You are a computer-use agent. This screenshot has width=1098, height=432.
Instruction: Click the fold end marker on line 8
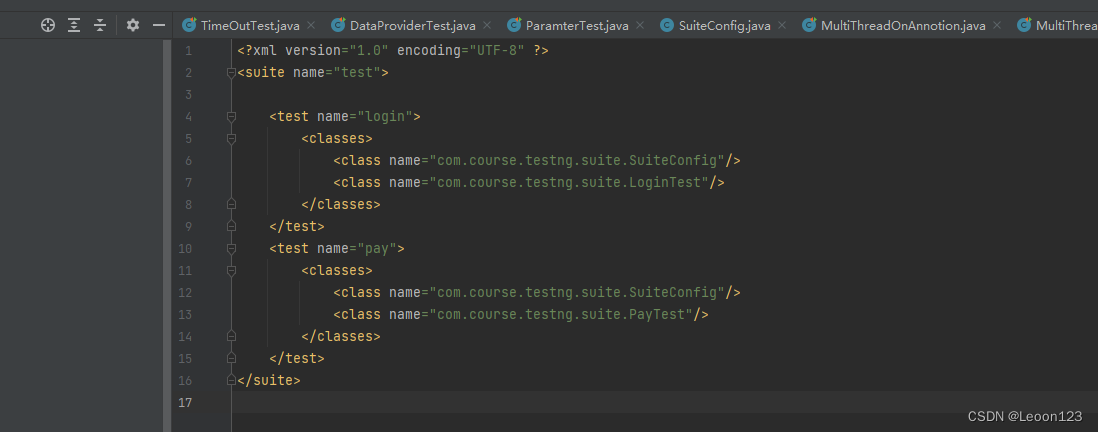232,204
